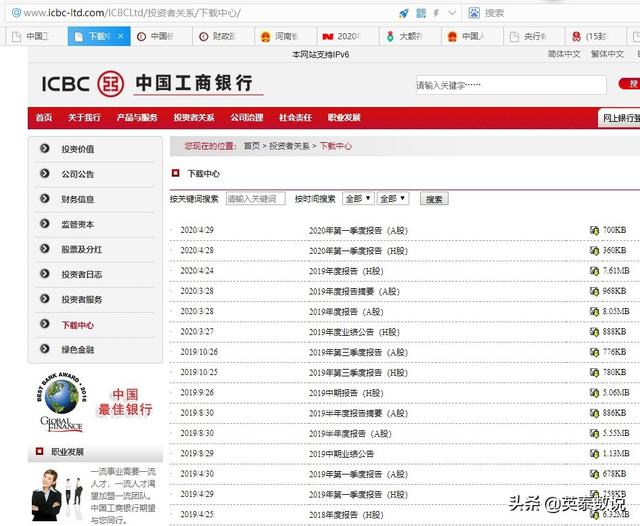
Task: Switch to the 财政部 browser tab
Action: coord(214,36)
